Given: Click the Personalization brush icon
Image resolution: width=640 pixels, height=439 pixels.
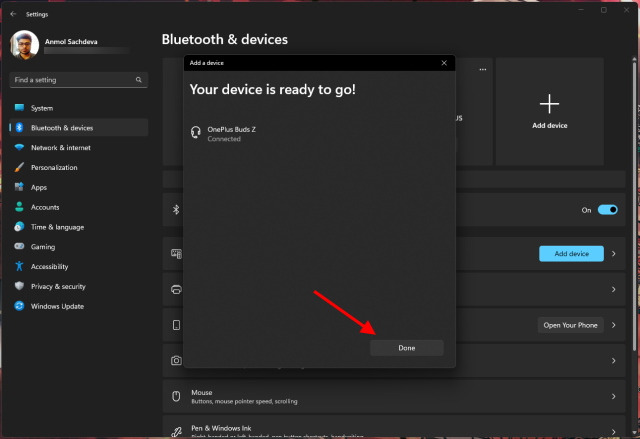Looking at the screenshot, I should coord(19,167).
